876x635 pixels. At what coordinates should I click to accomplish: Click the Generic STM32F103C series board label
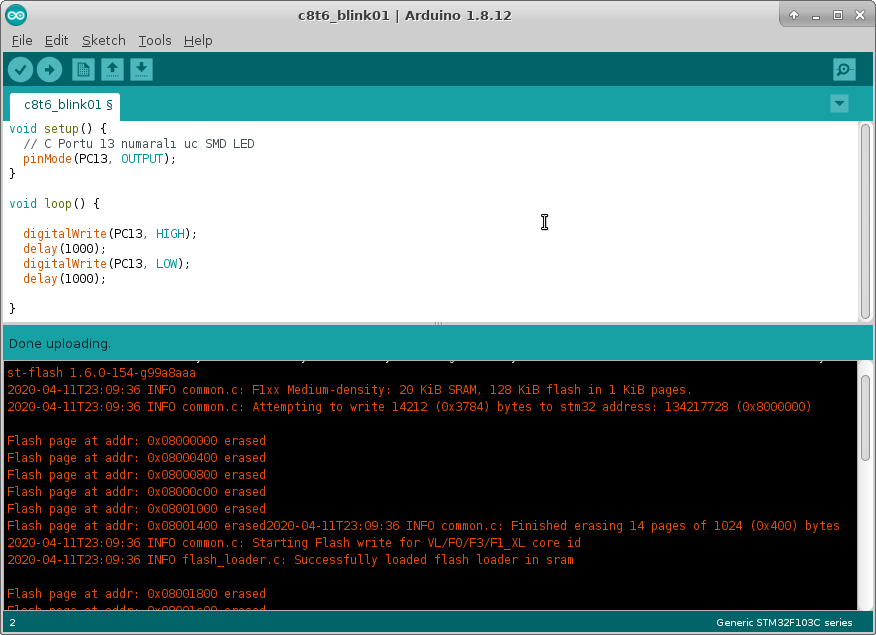click(784, 622)
